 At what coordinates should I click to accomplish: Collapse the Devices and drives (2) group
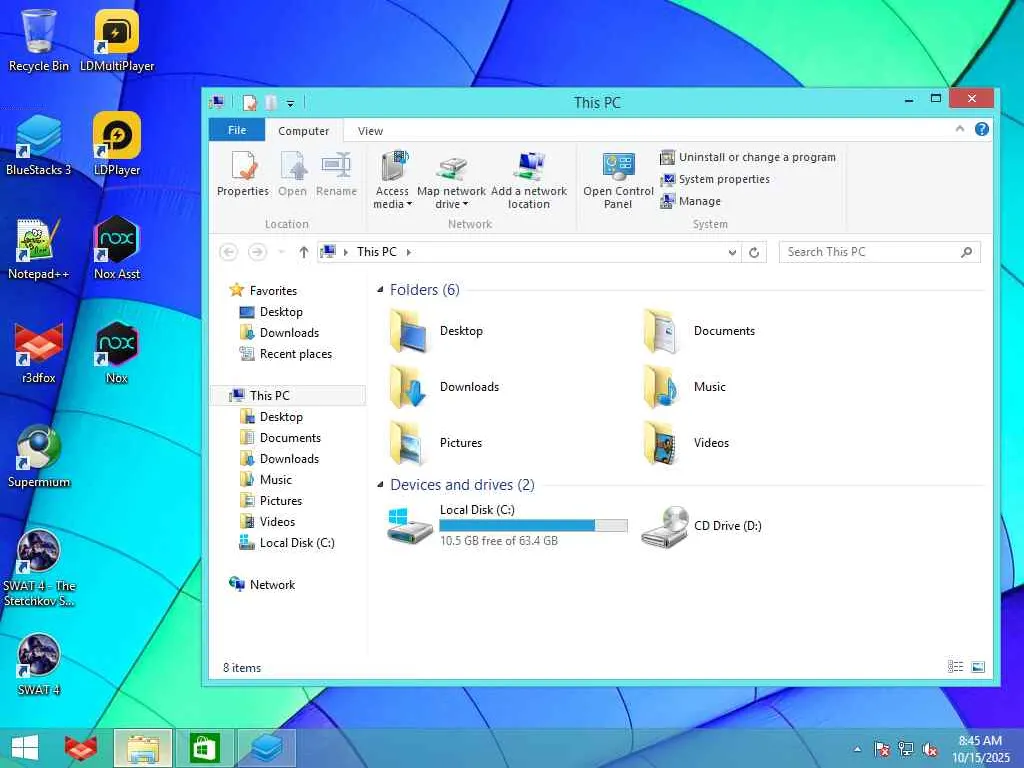pyautogui.click(x=380, y=485)
